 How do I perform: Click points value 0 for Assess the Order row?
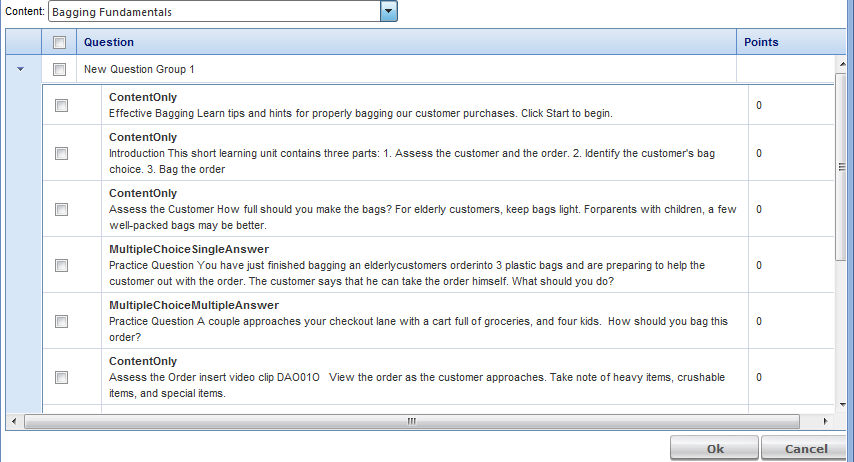pos(759,377)
